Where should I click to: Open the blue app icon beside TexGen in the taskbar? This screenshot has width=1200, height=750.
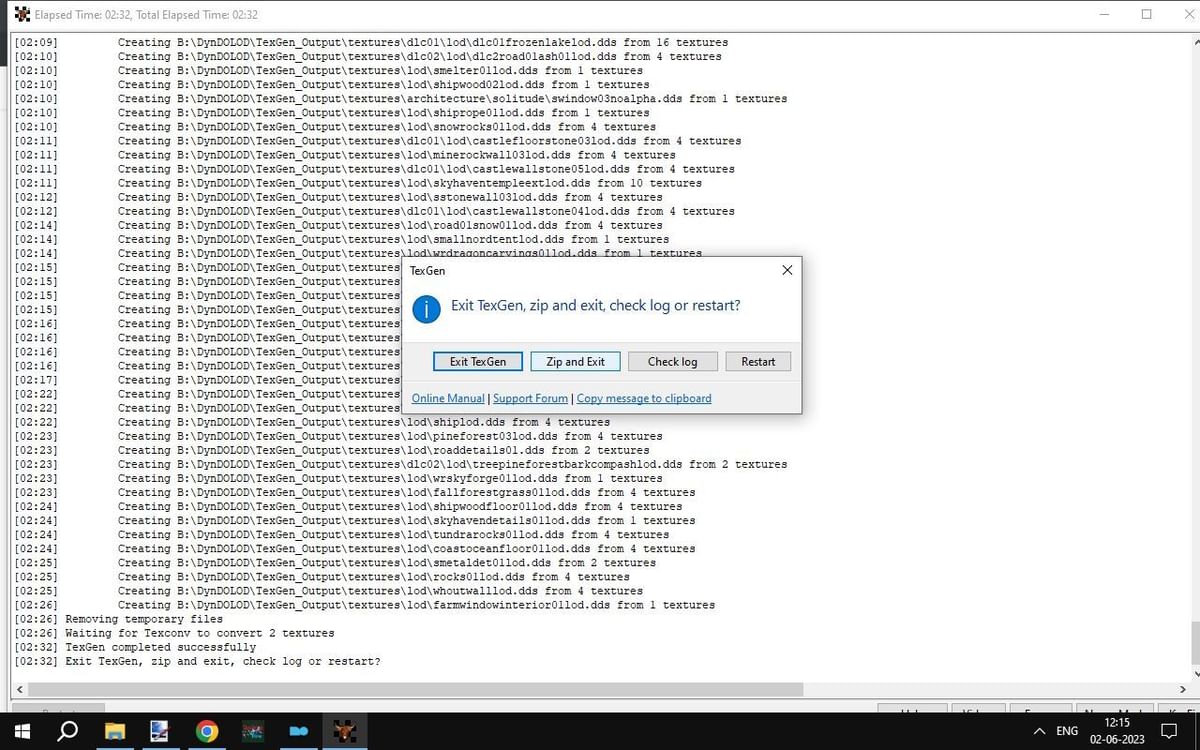[x=298, y=731]
